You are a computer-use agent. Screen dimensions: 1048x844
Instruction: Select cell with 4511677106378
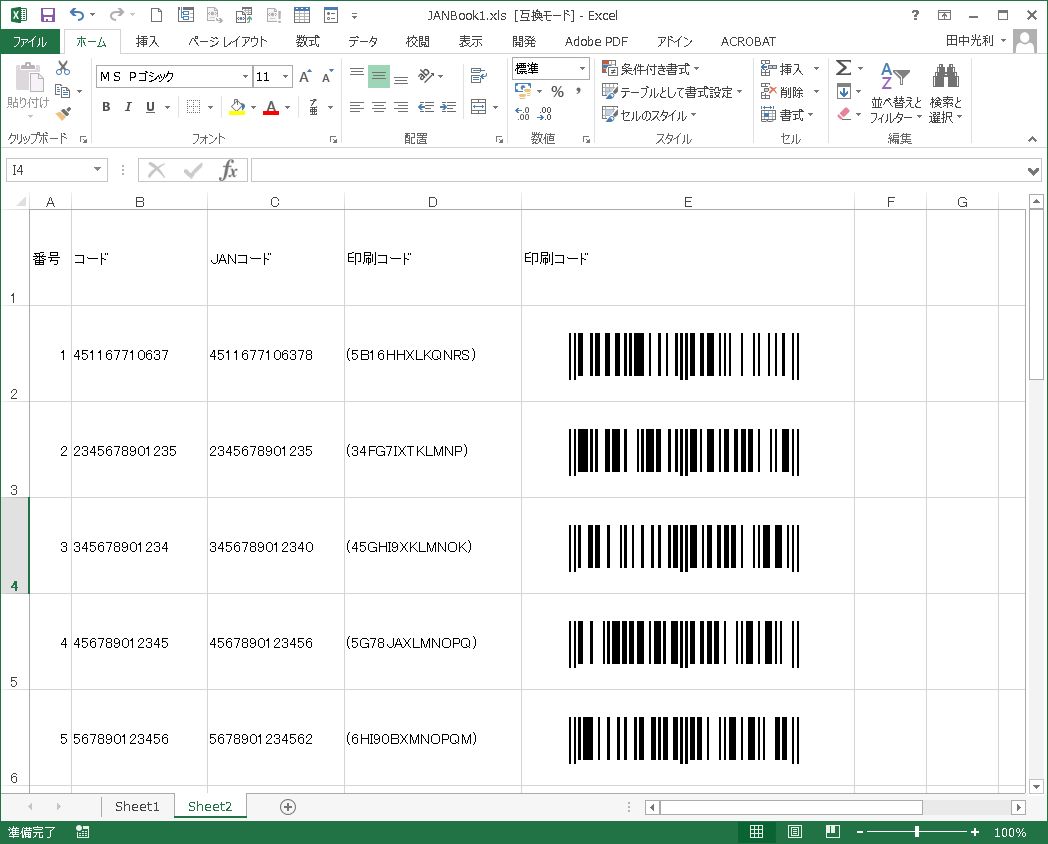point(276,354)
